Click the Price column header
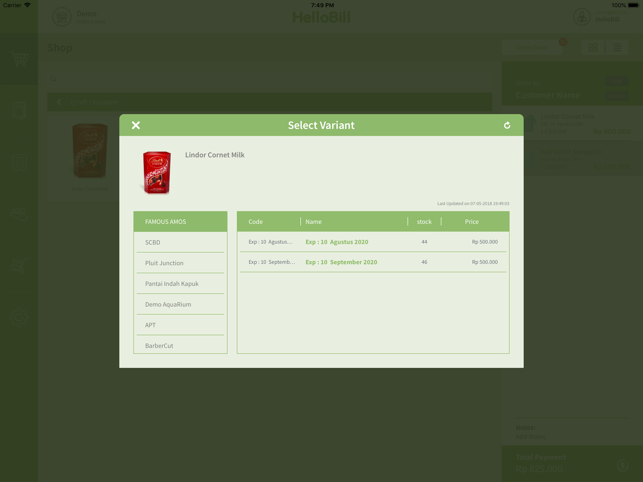This screenshot has width=643, height=482. click(x=472, y=222)
